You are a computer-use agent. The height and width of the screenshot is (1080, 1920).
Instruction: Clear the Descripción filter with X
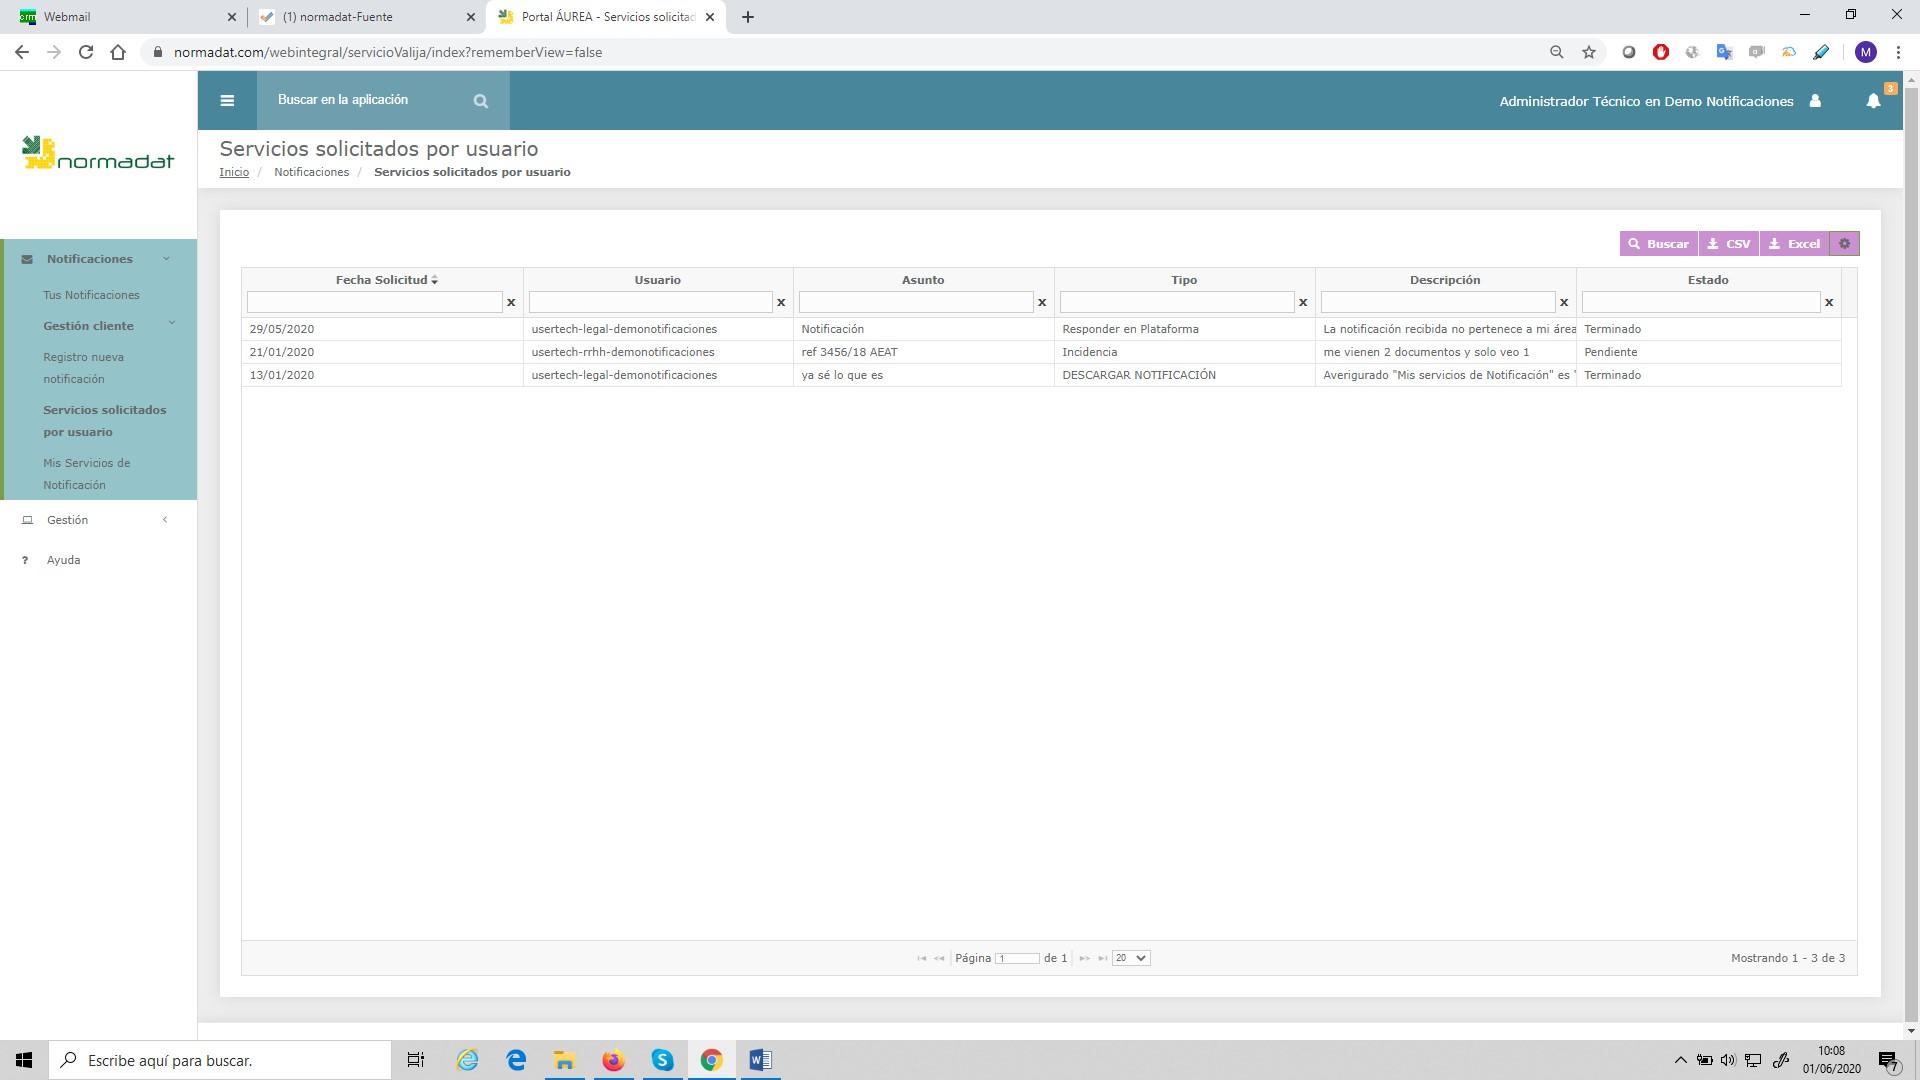(1564, 302)
